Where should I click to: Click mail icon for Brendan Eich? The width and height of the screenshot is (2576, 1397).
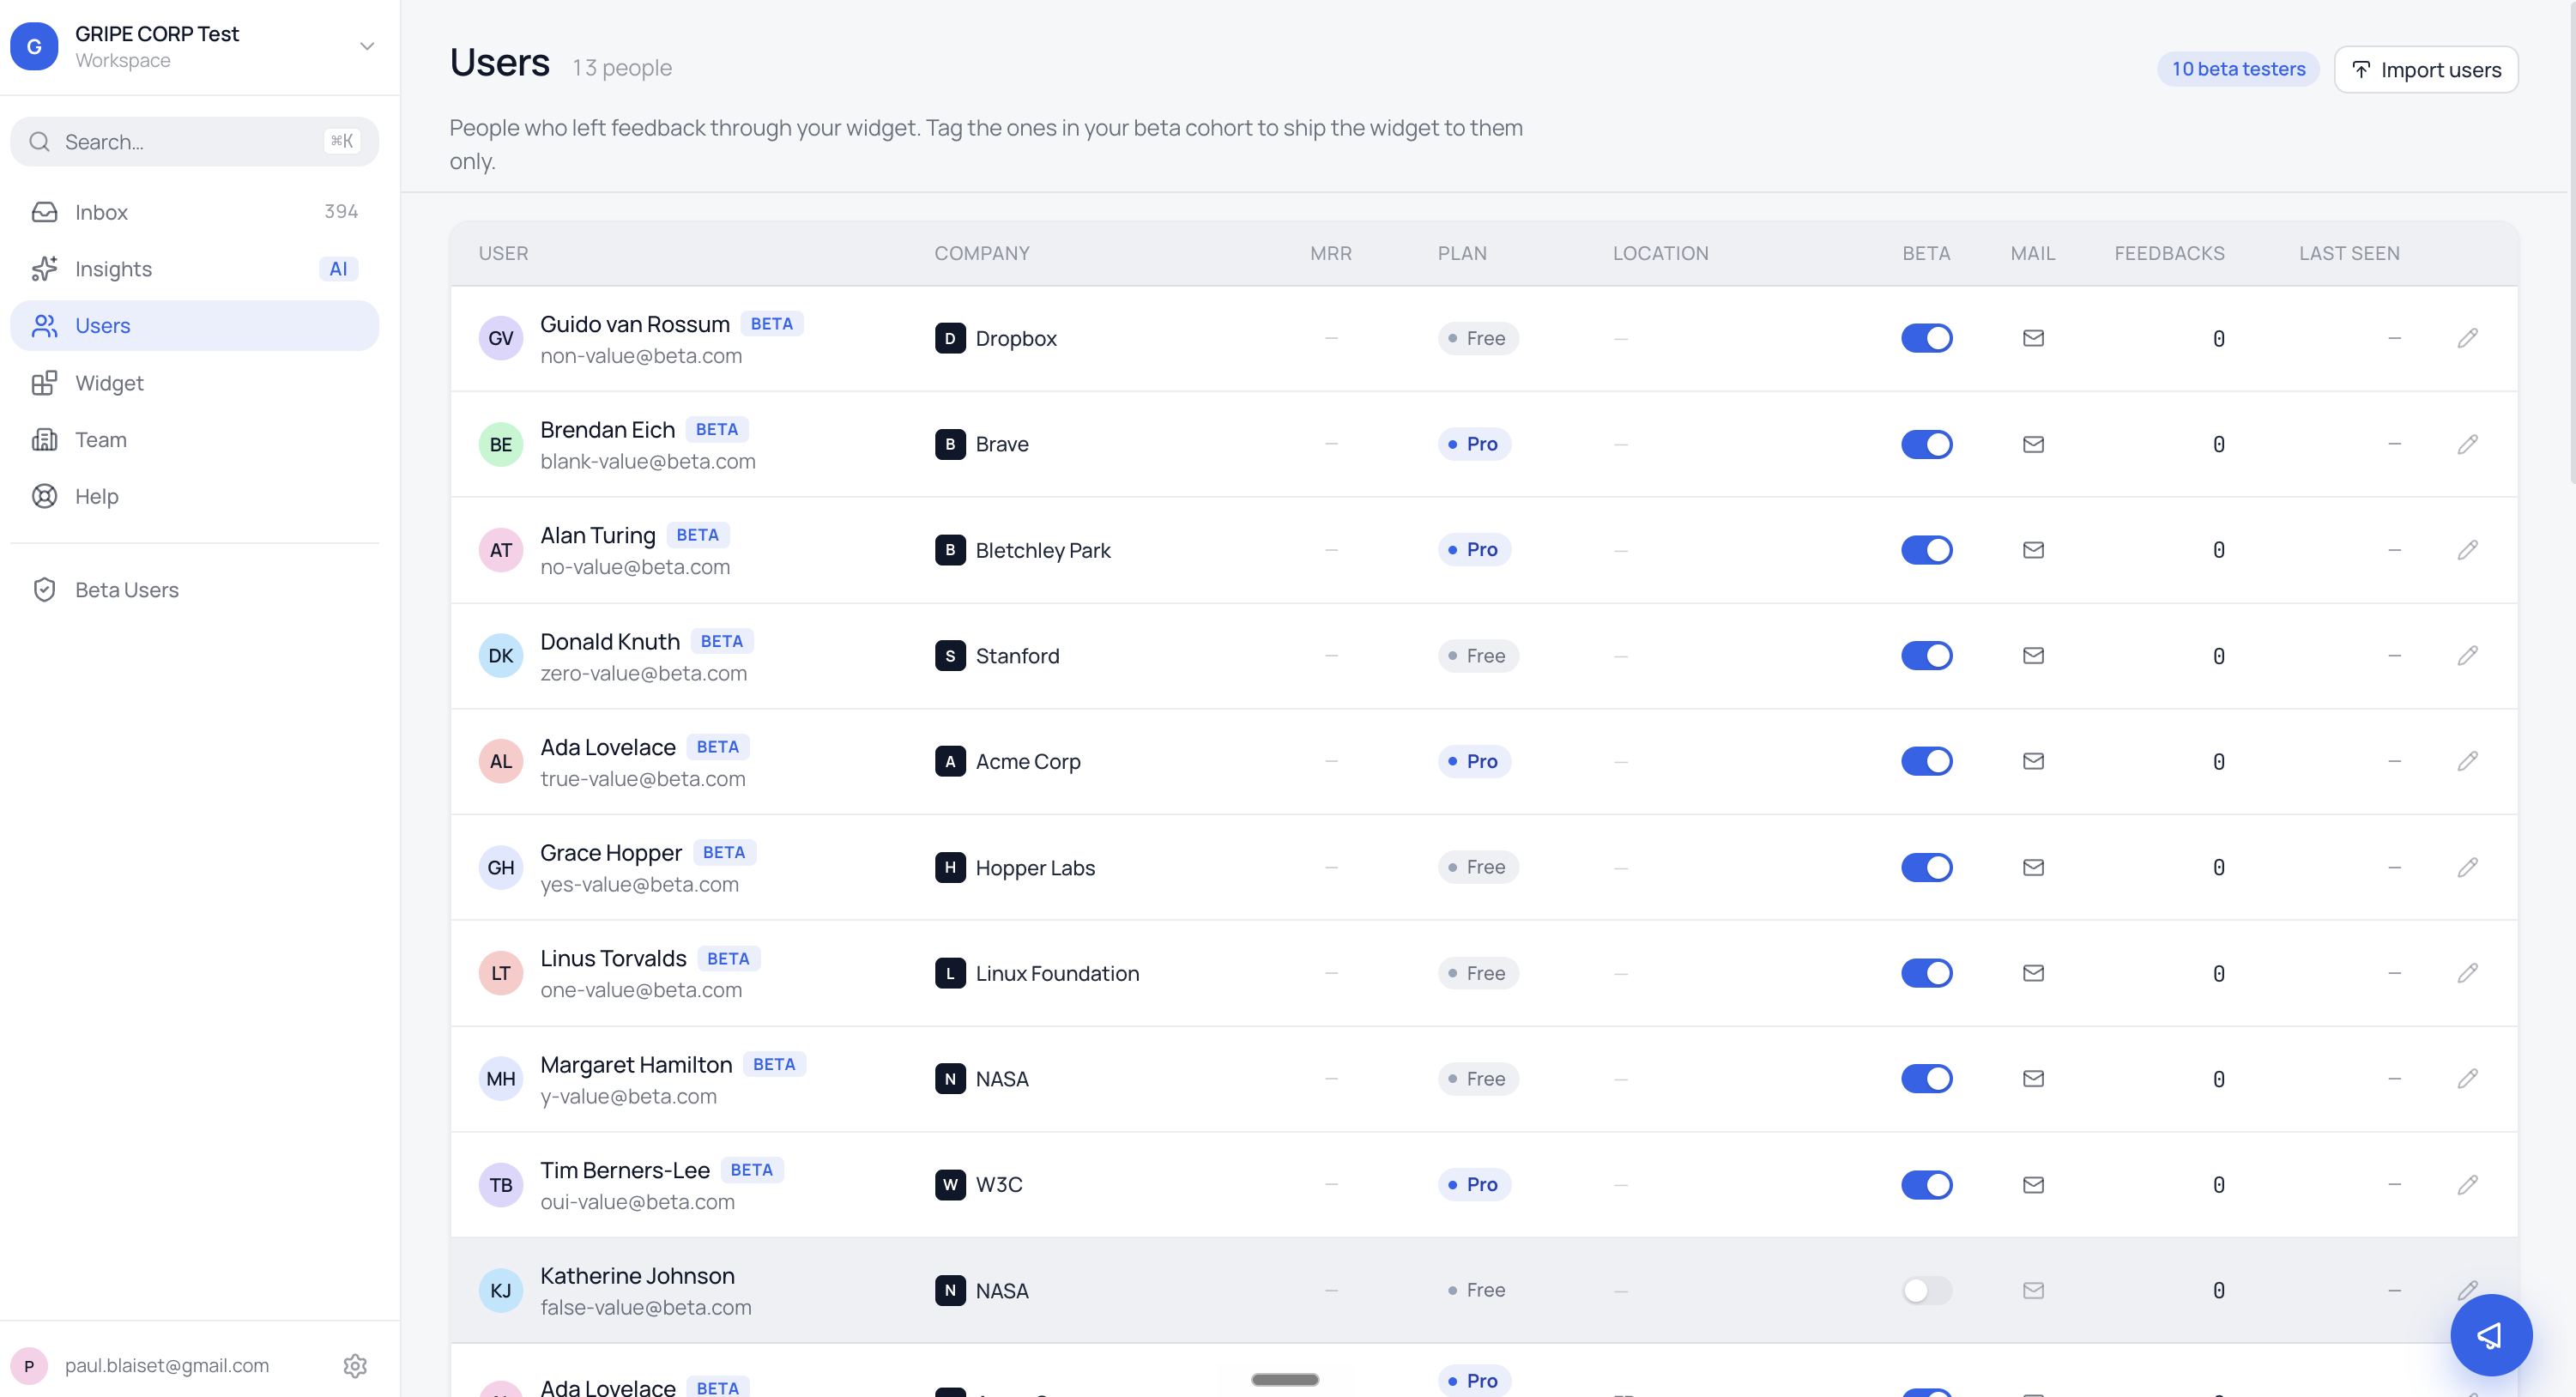[2033, 444]
